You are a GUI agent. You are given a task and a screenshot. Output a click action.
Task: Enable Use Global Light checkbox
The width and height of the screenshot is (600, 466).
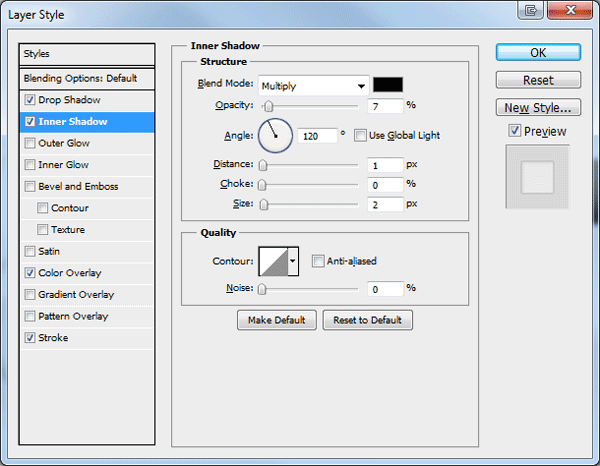[x=360, y=135]
